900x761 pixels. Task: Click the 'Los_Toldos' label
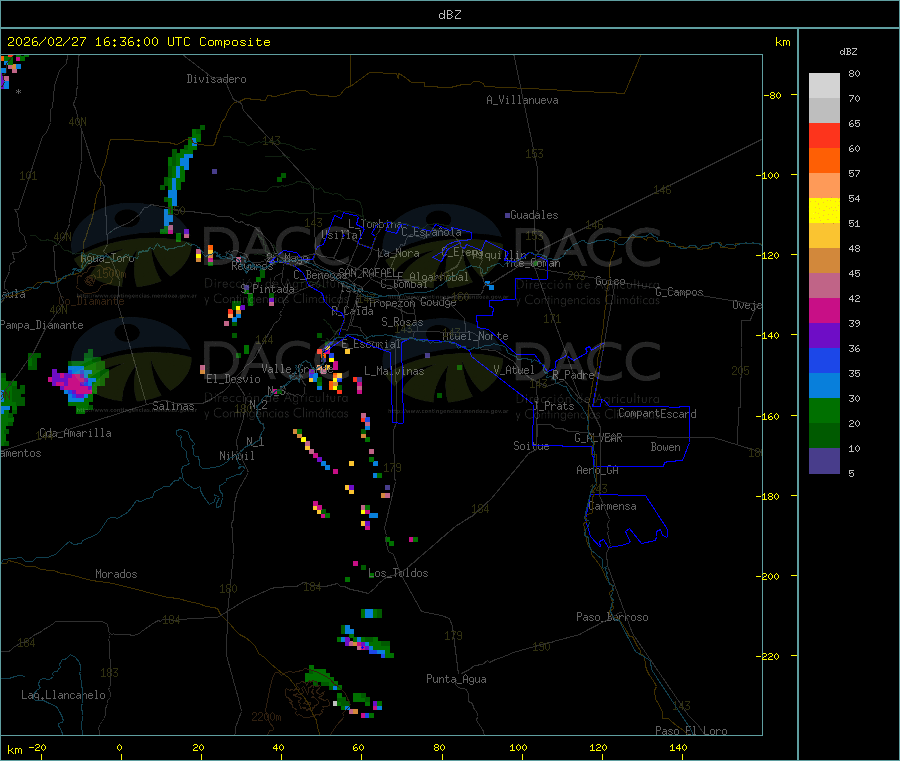[x=398, y=573]
